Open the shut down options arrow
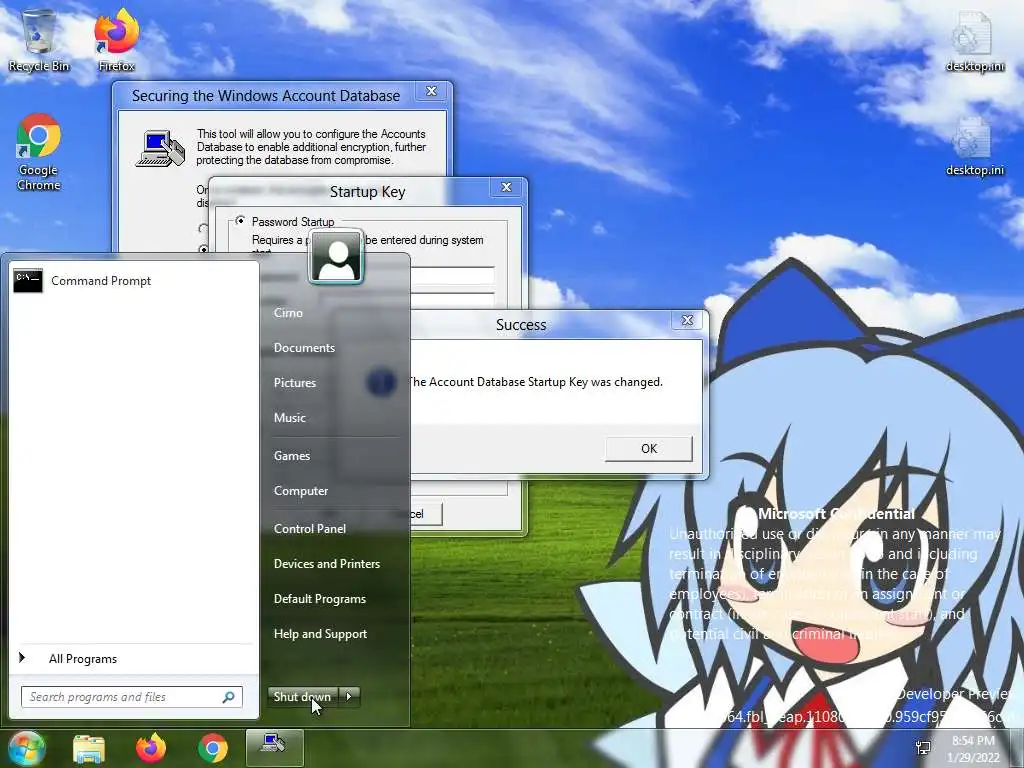The width and height of the screenshot is (1024, 768). coord(349,696)
